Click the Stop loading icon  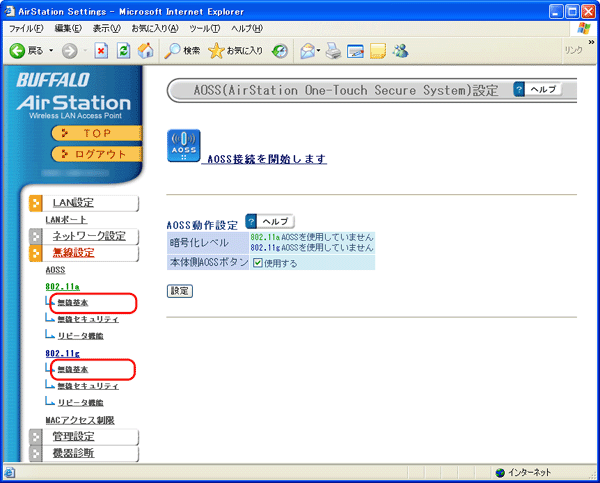(101, 50)
